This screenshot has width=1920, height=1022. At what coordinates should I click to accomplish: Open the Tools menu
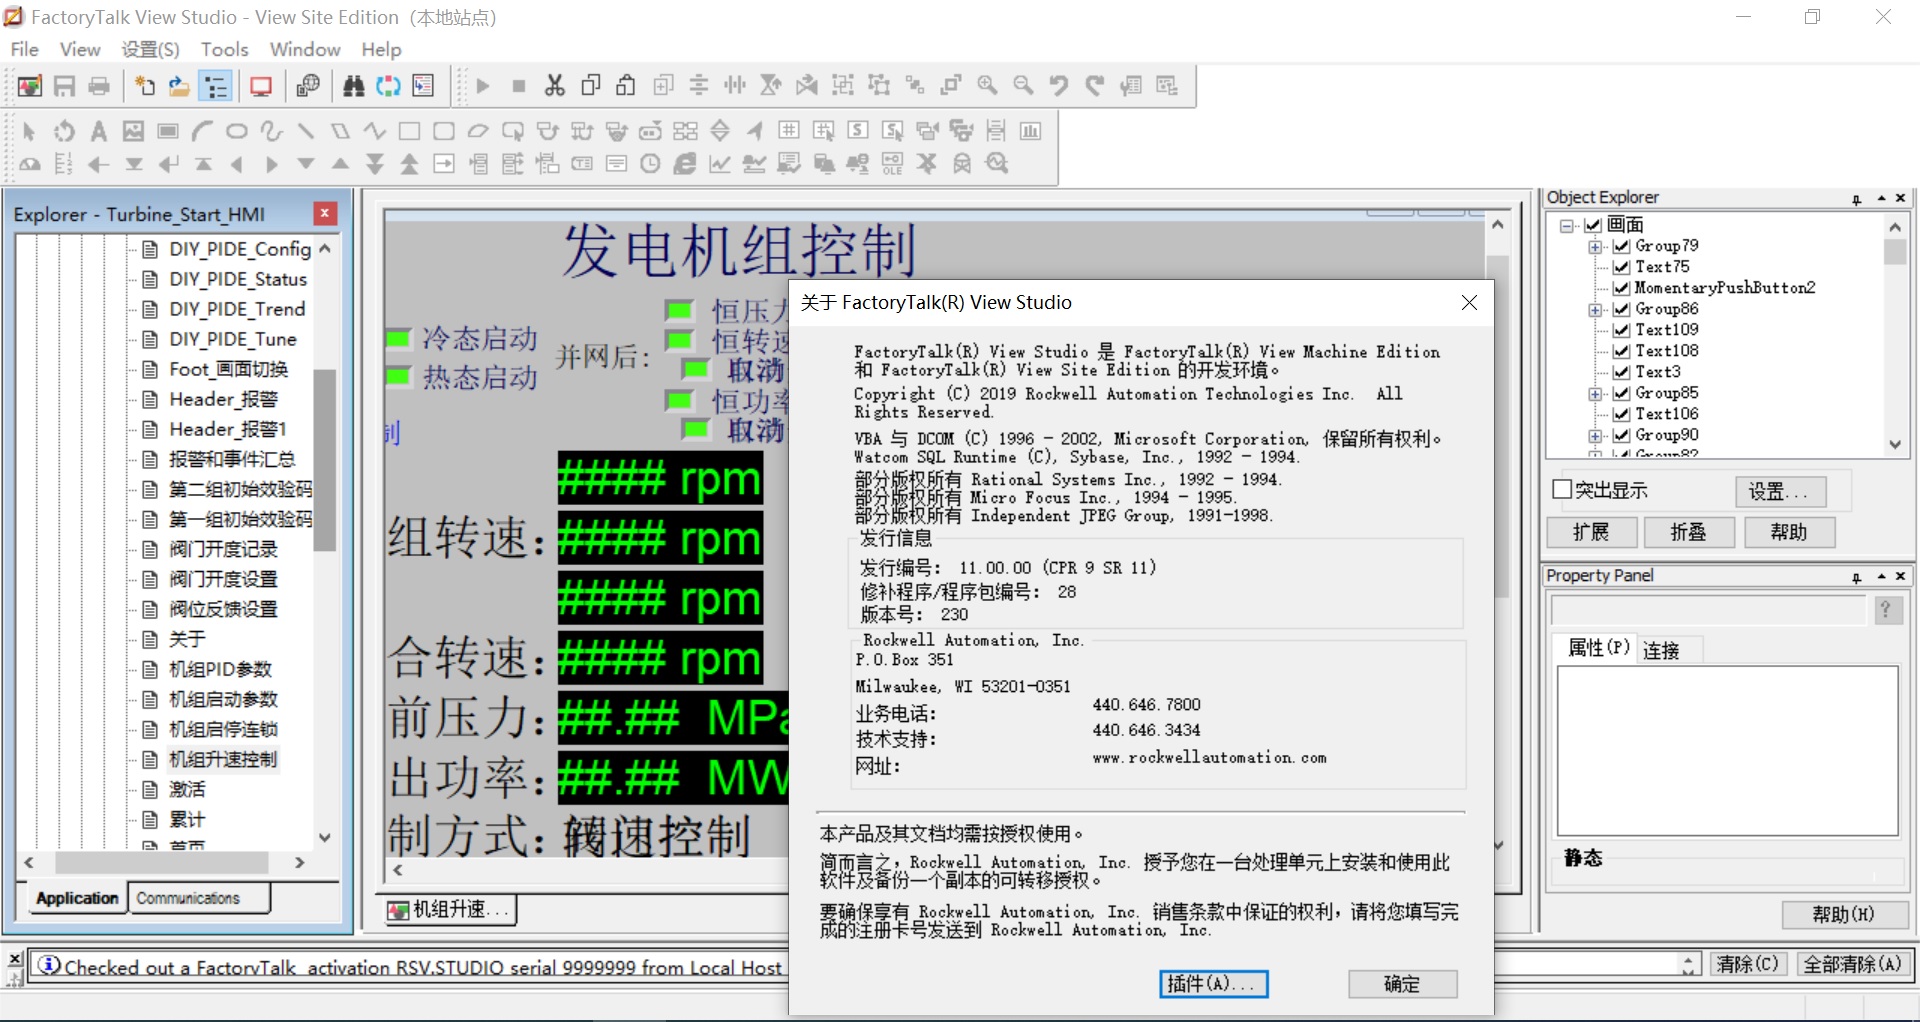[224, 49]
